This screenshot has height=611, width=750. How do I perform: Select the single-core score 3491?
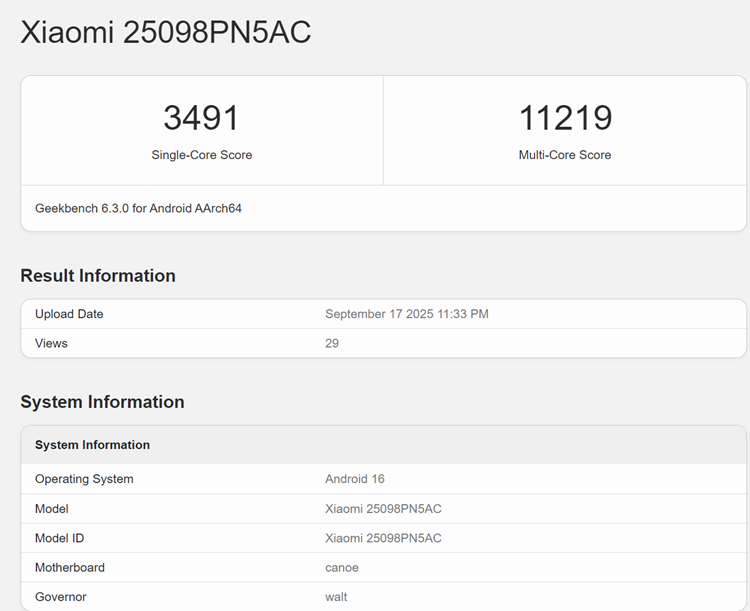[201, 118]
